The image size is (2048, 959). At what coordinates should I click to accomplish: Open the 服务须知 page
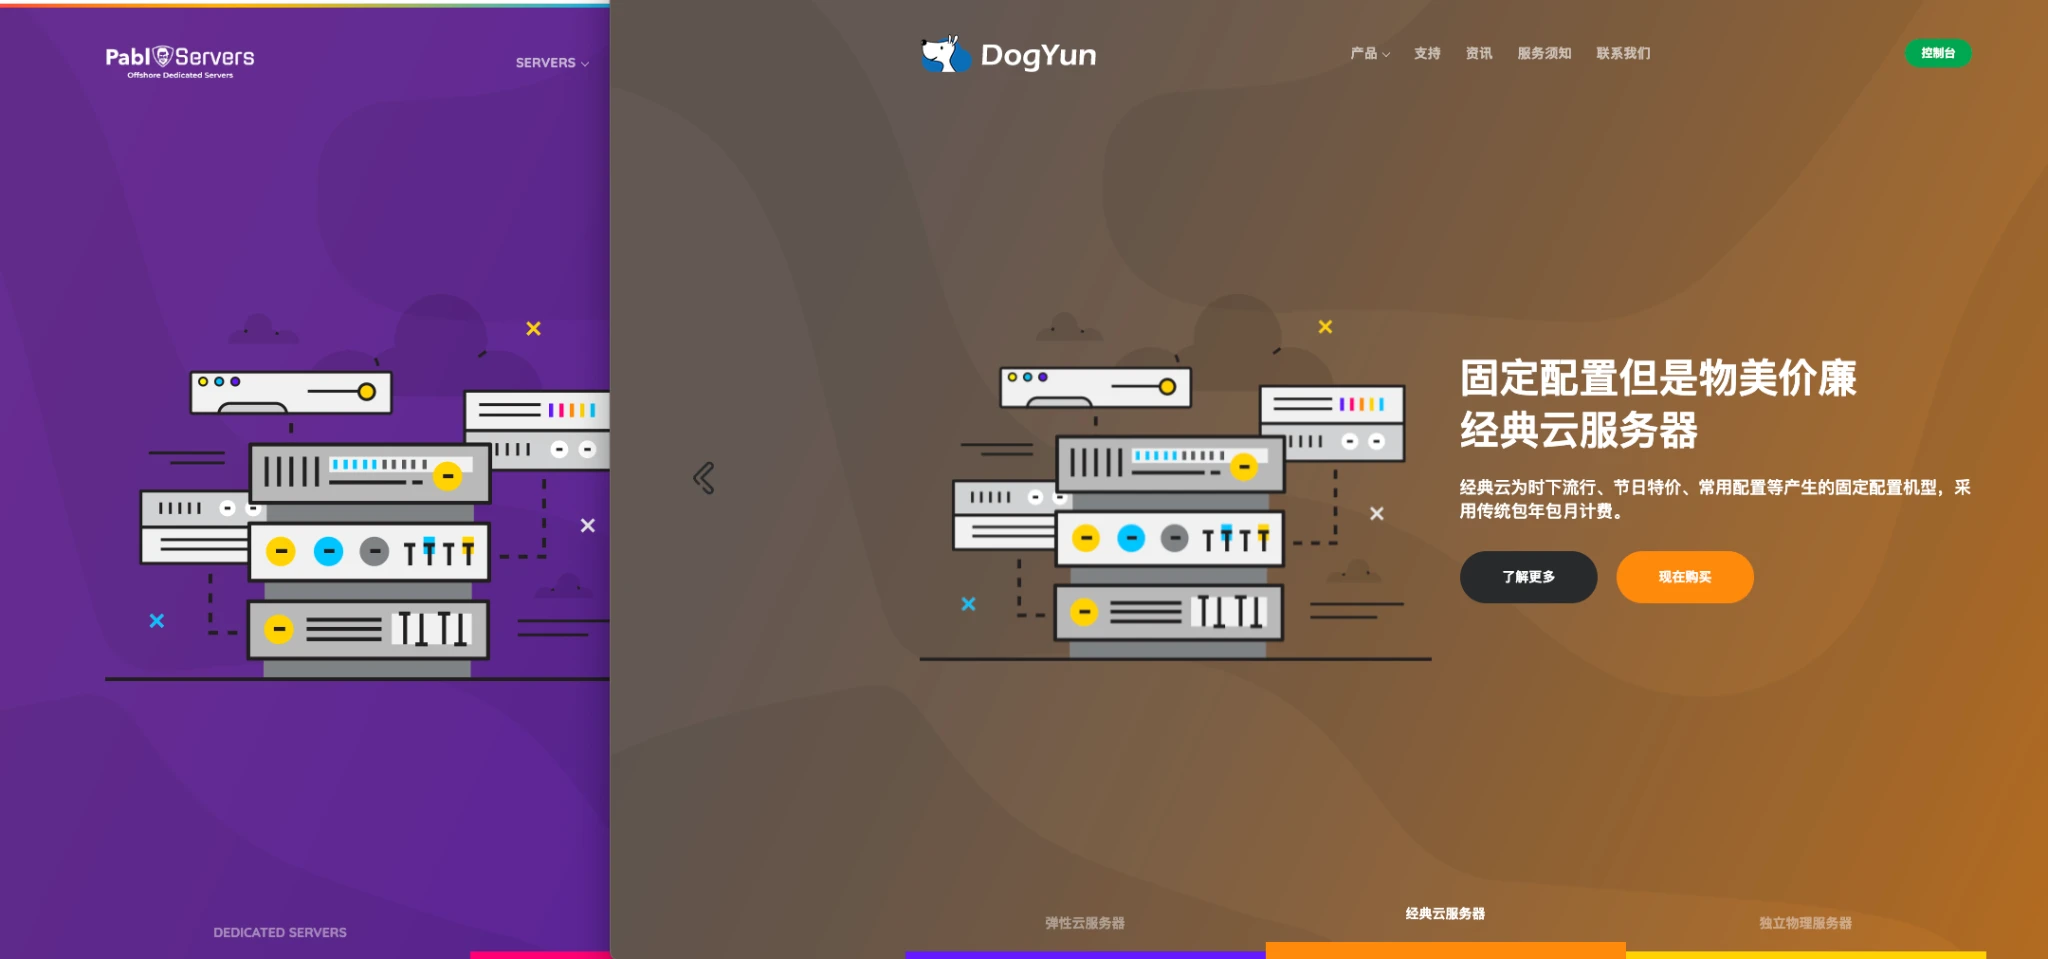1544,54
